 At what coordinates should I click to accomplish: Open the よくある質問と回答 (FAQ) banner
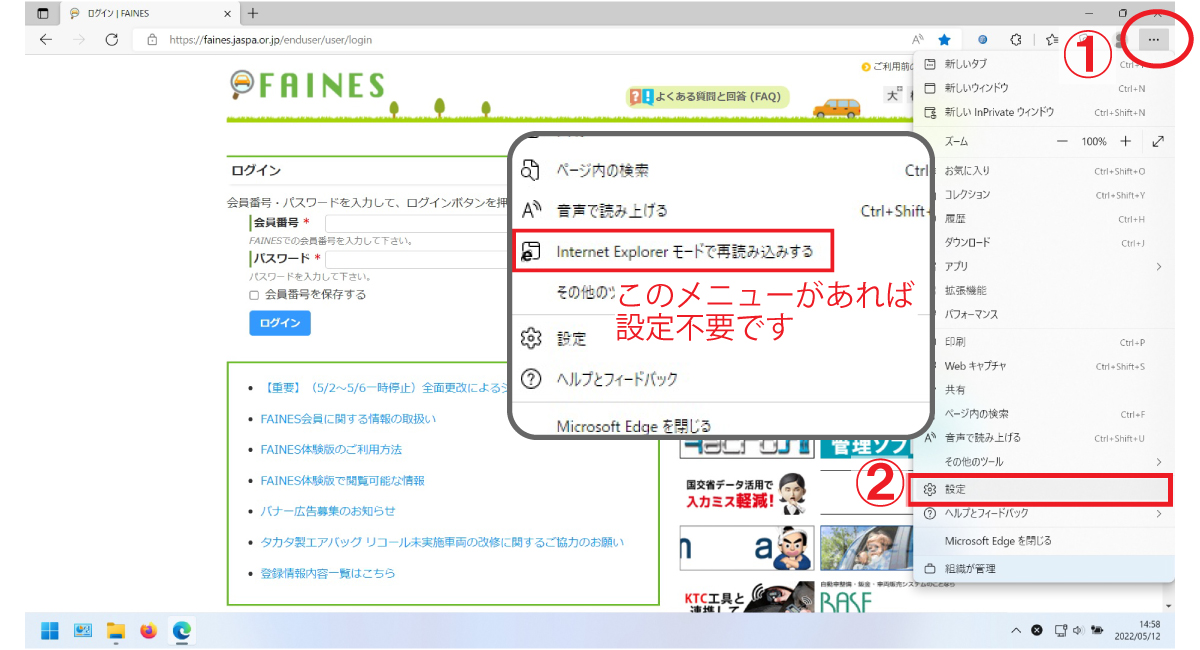[708, 97]
